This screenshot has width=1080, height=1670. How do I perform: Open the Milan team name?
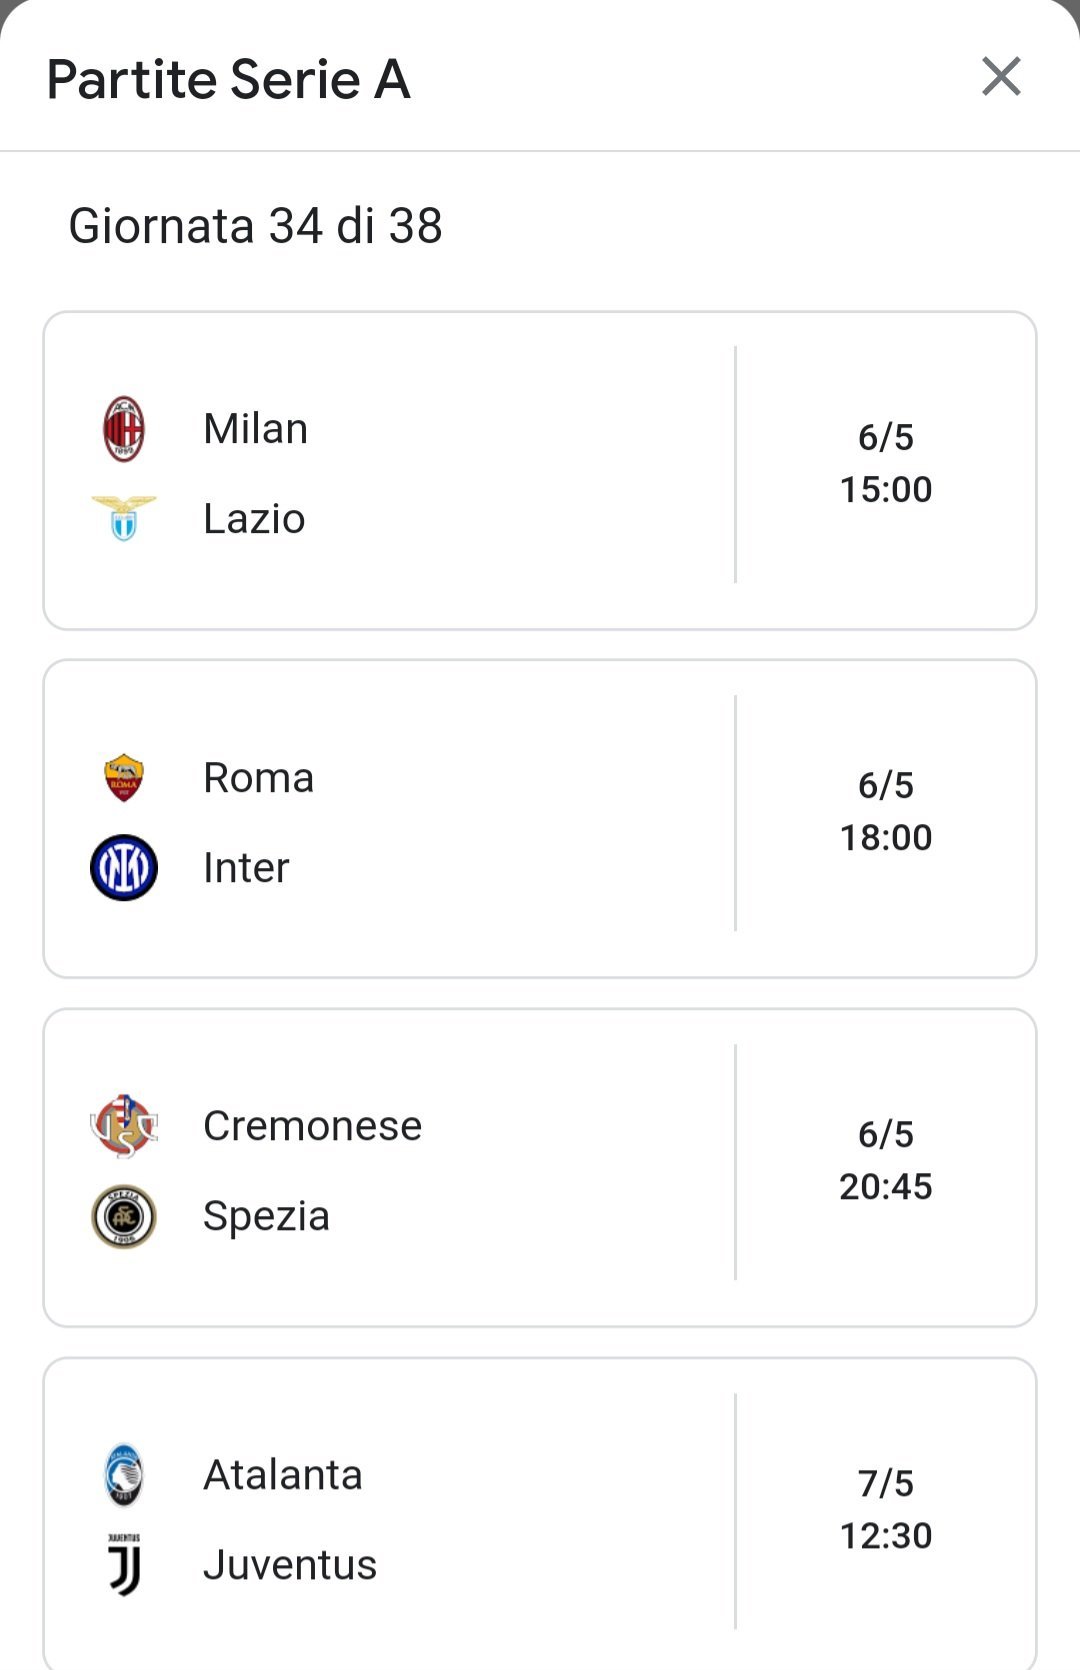(255, 429)
